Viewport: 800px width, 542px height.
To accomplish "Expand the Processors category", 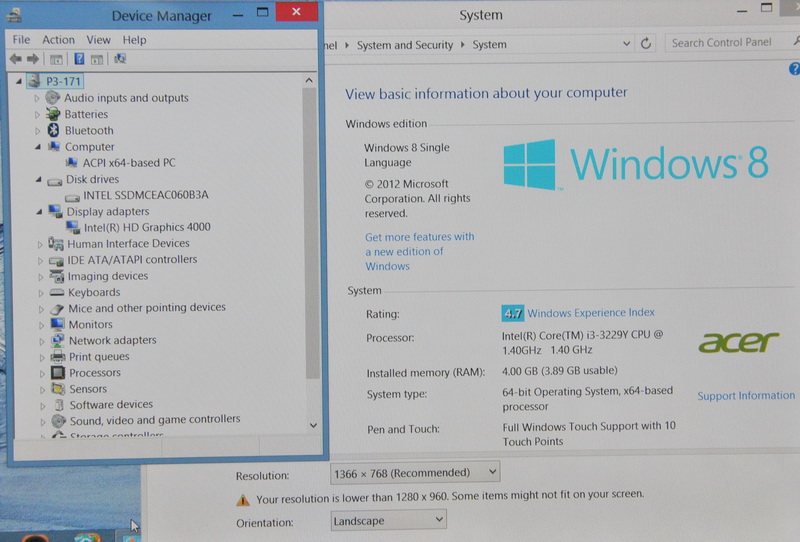I will 42,373.
